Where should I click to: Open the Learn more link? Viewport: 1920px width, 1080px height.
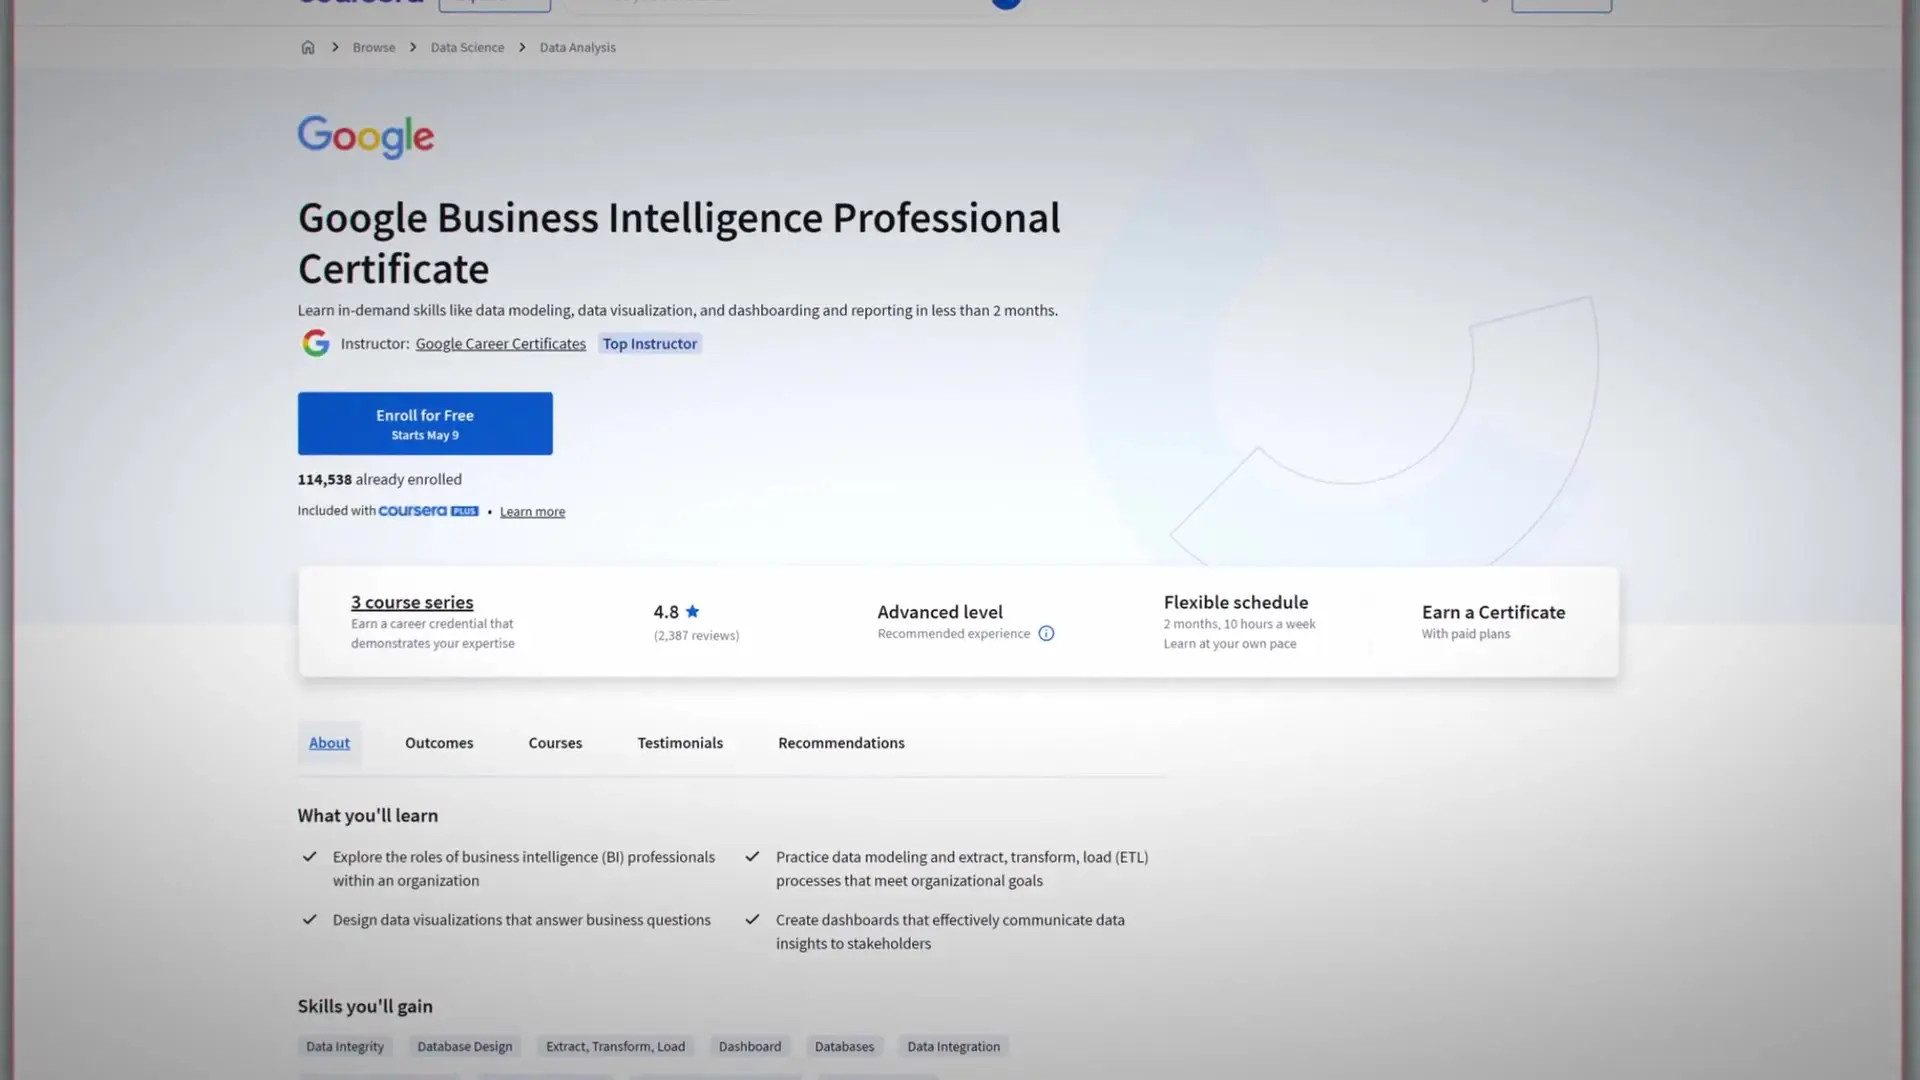532,511
